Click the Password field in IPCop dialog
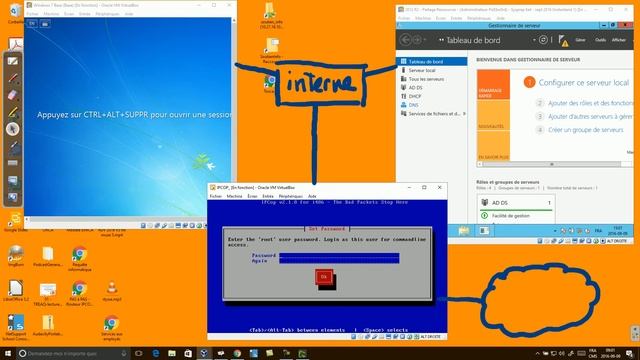The image size is (640, 360). click(339, 256)
